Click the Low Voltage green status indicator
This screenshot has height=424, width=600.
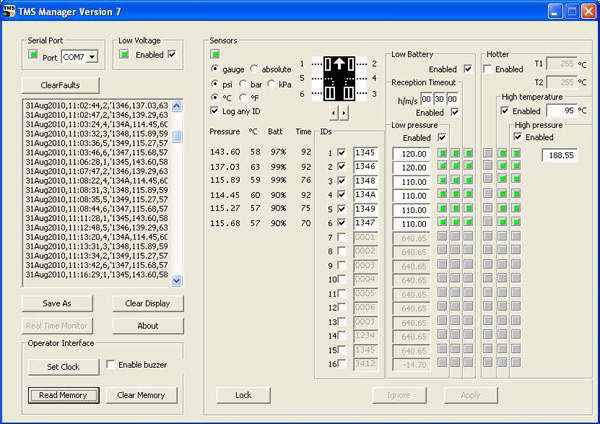pos(124,54)
